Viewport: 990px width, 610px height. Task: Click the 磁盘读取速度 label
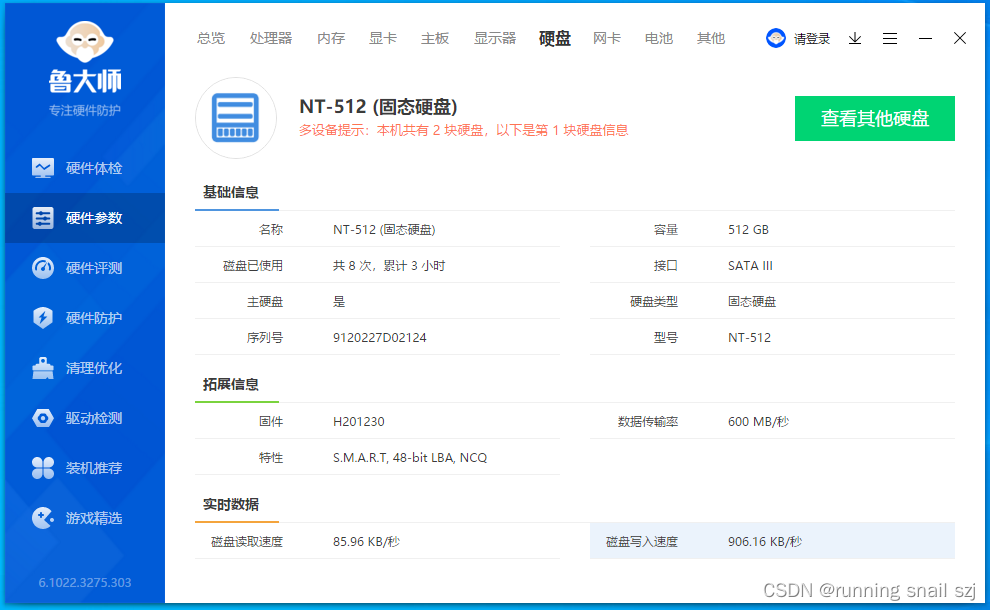(x=247, y=542)
